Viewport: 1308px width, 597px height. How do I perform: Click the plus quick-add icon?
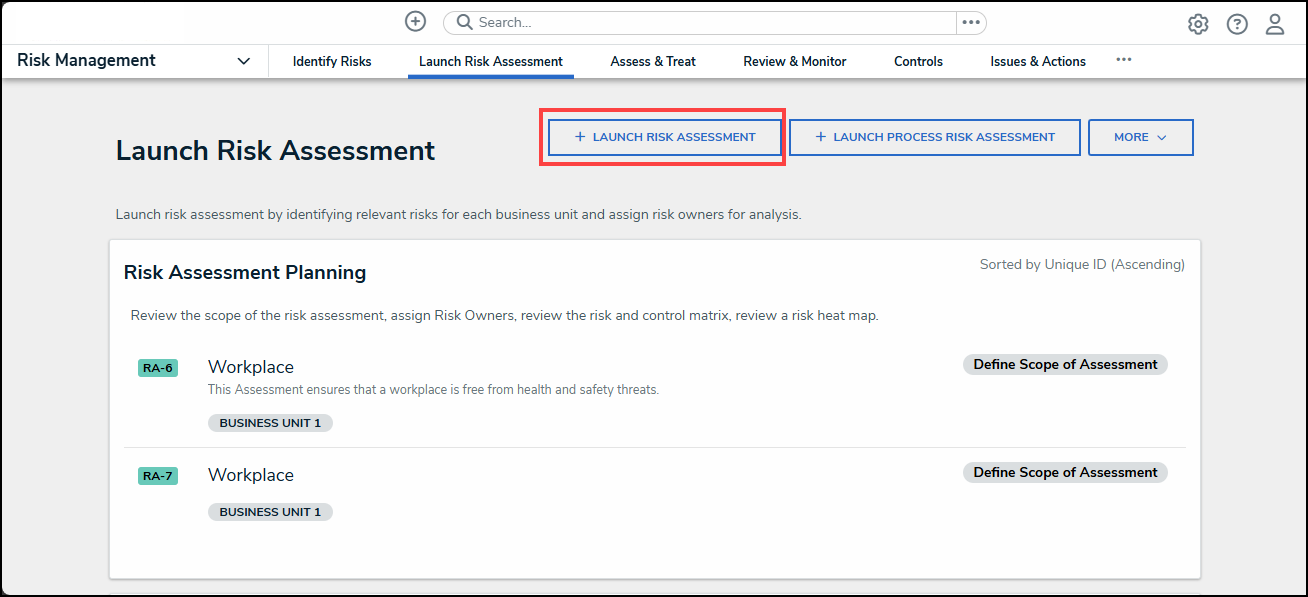[415, 22]
